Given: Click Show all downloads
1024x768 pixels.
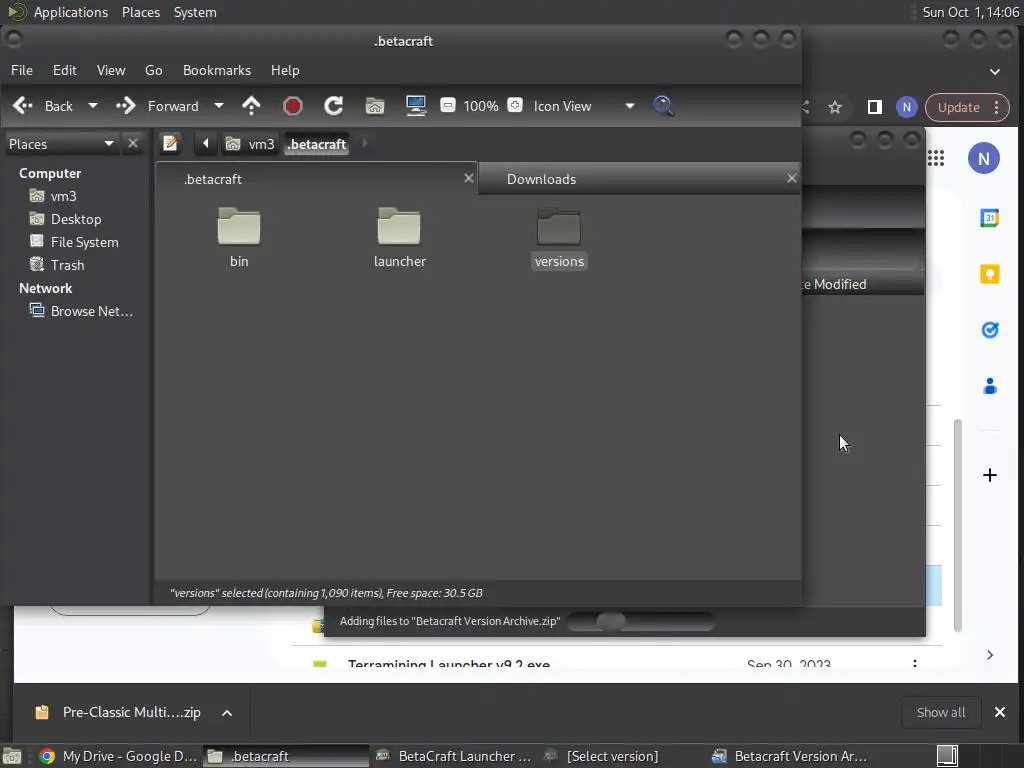Looking at the screenshot, I should [x=940, y=712].
